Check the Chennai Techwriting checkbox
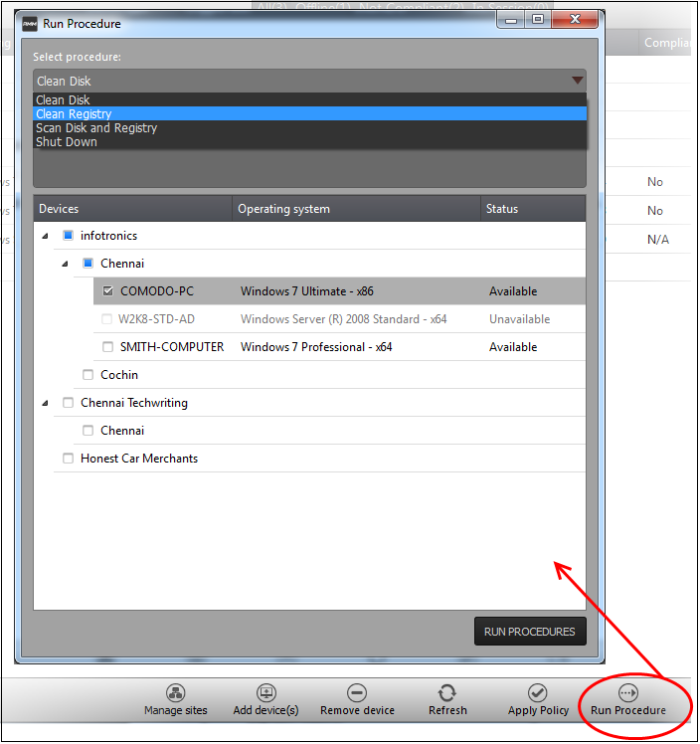The width and height of the screenshot is (700, 744). pyautogui.click(x=68, y=403)
